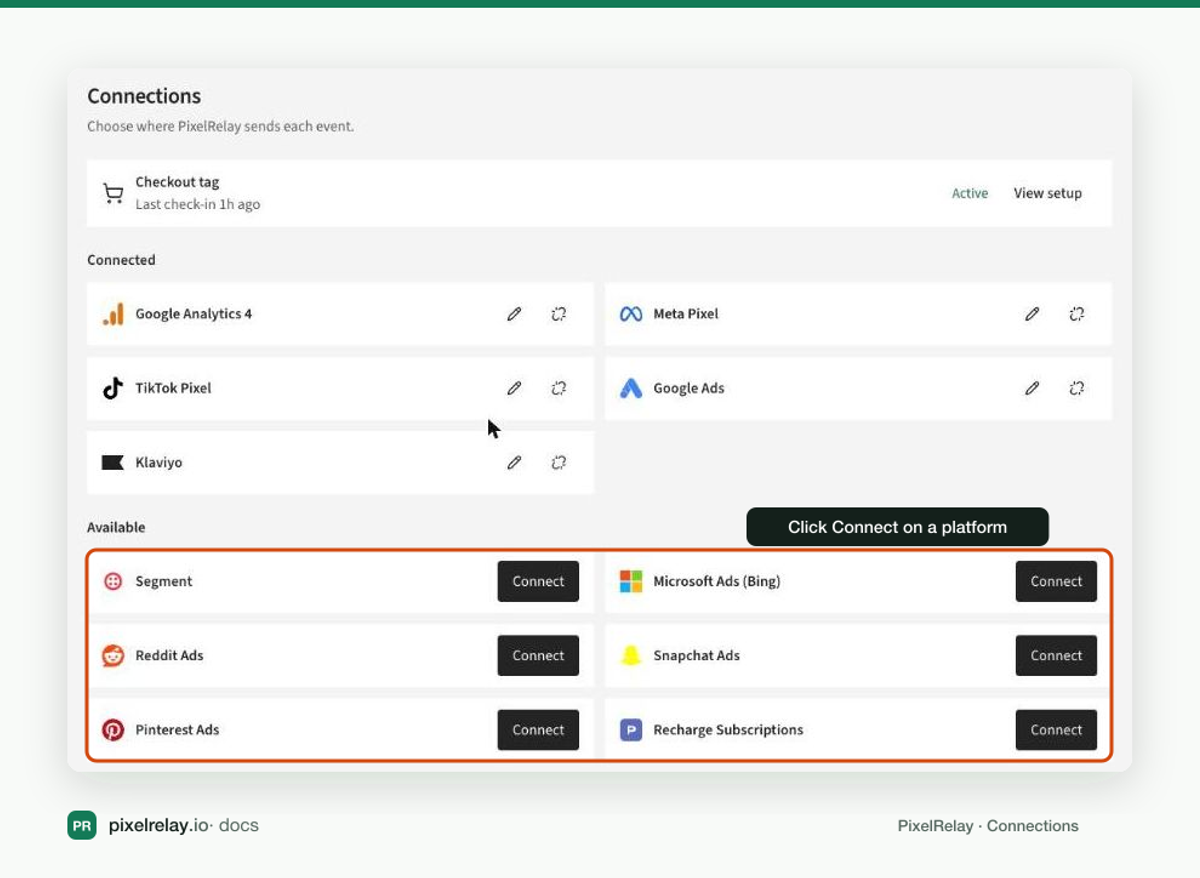Screen dimensions: 1200x878
Task: Click the Connections heading
Action: (144, 96)
